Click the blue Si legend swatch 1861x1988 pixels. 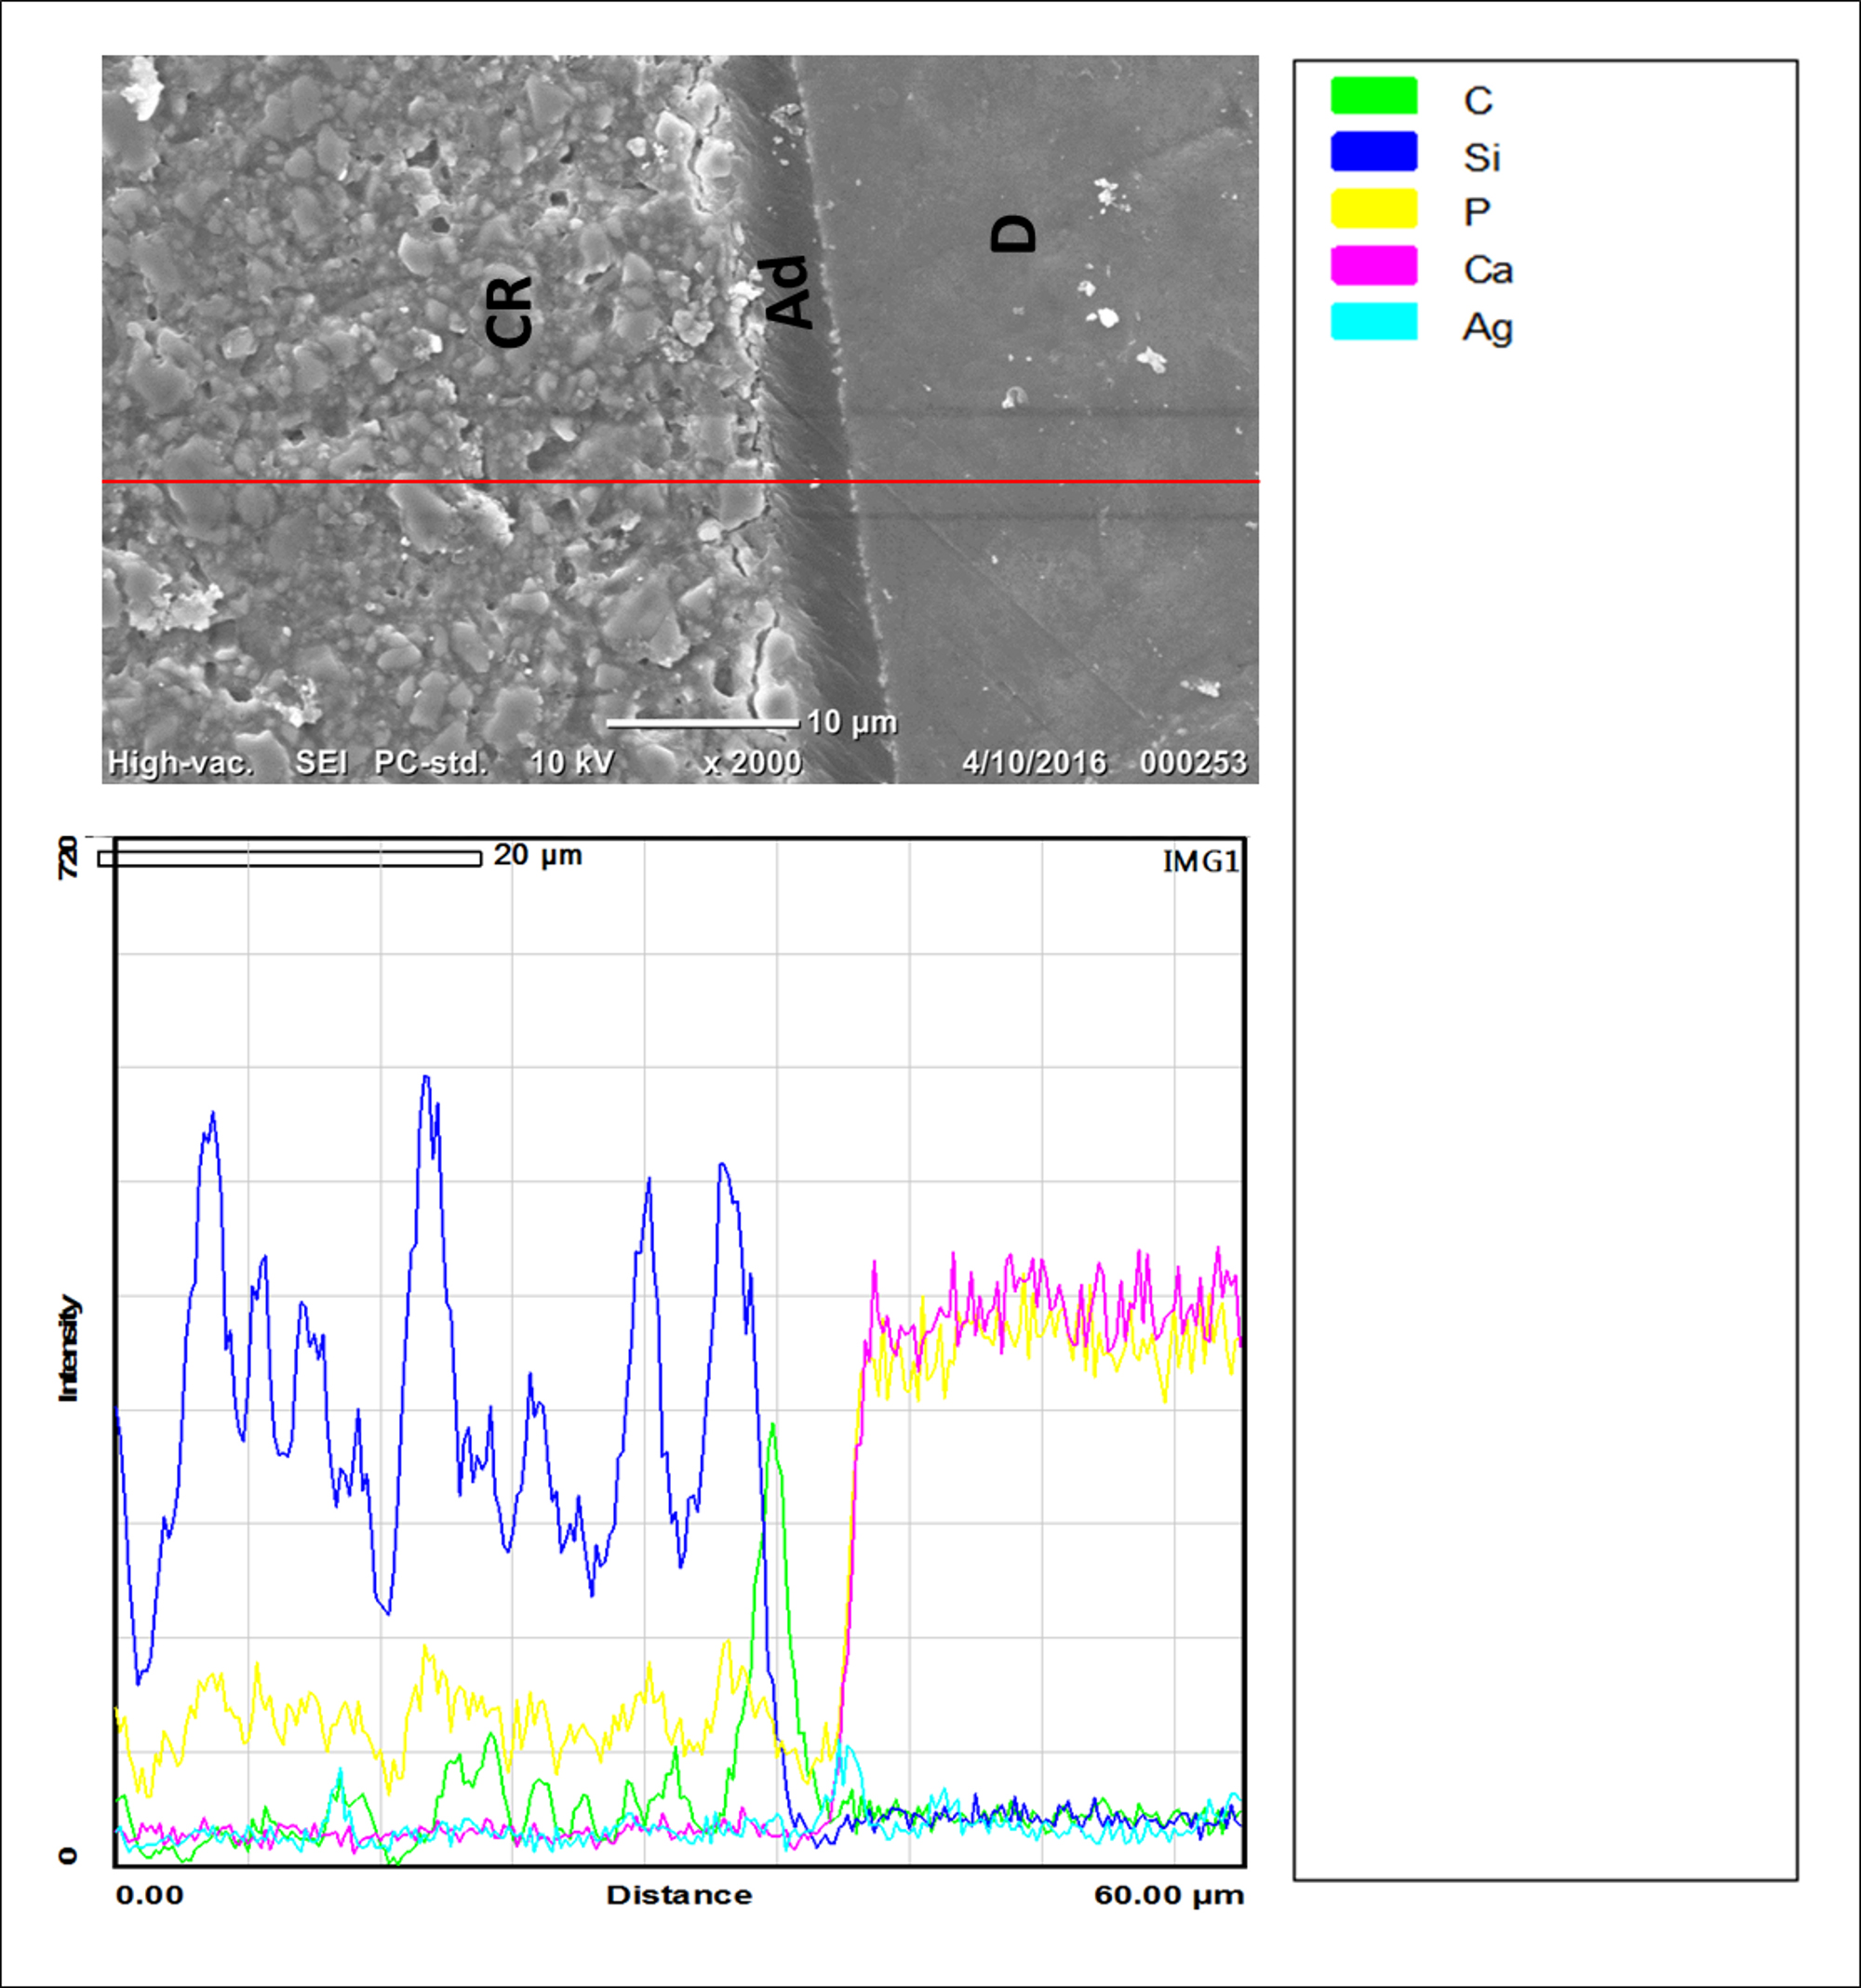pyautogui.click(x=1373, y=152)
